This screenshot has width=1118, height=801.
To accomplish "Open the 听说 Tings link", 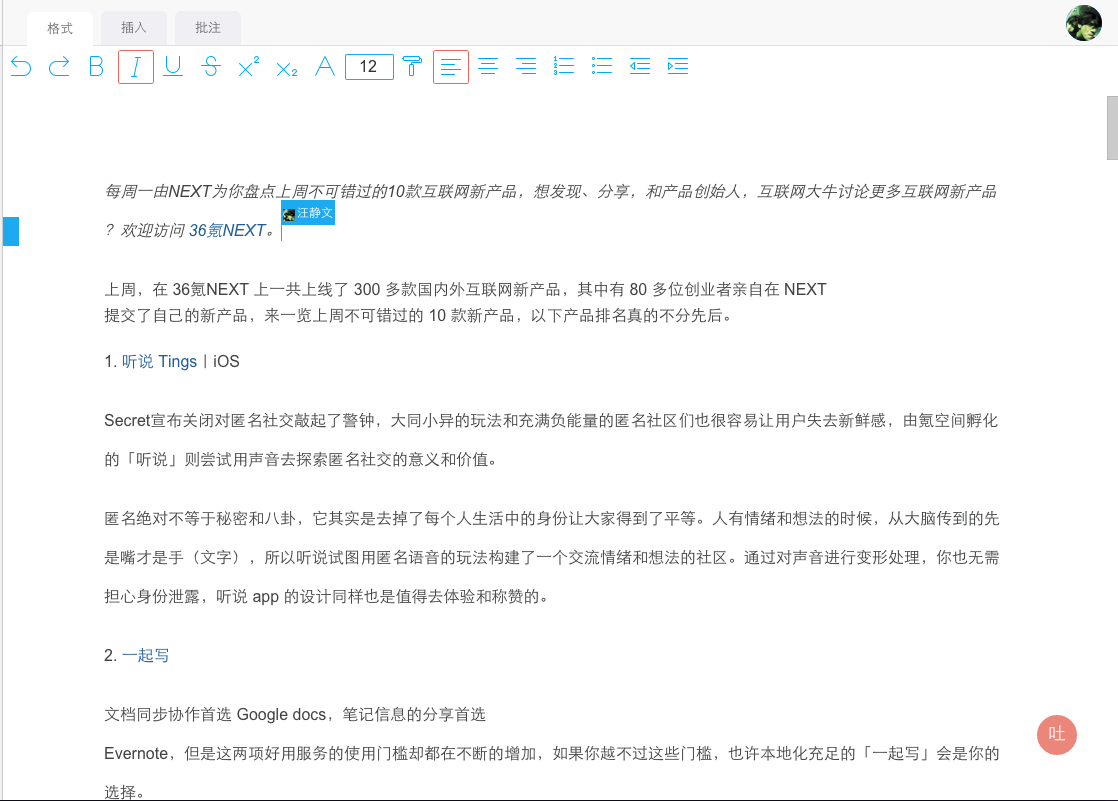I will [x=159, y=362].
